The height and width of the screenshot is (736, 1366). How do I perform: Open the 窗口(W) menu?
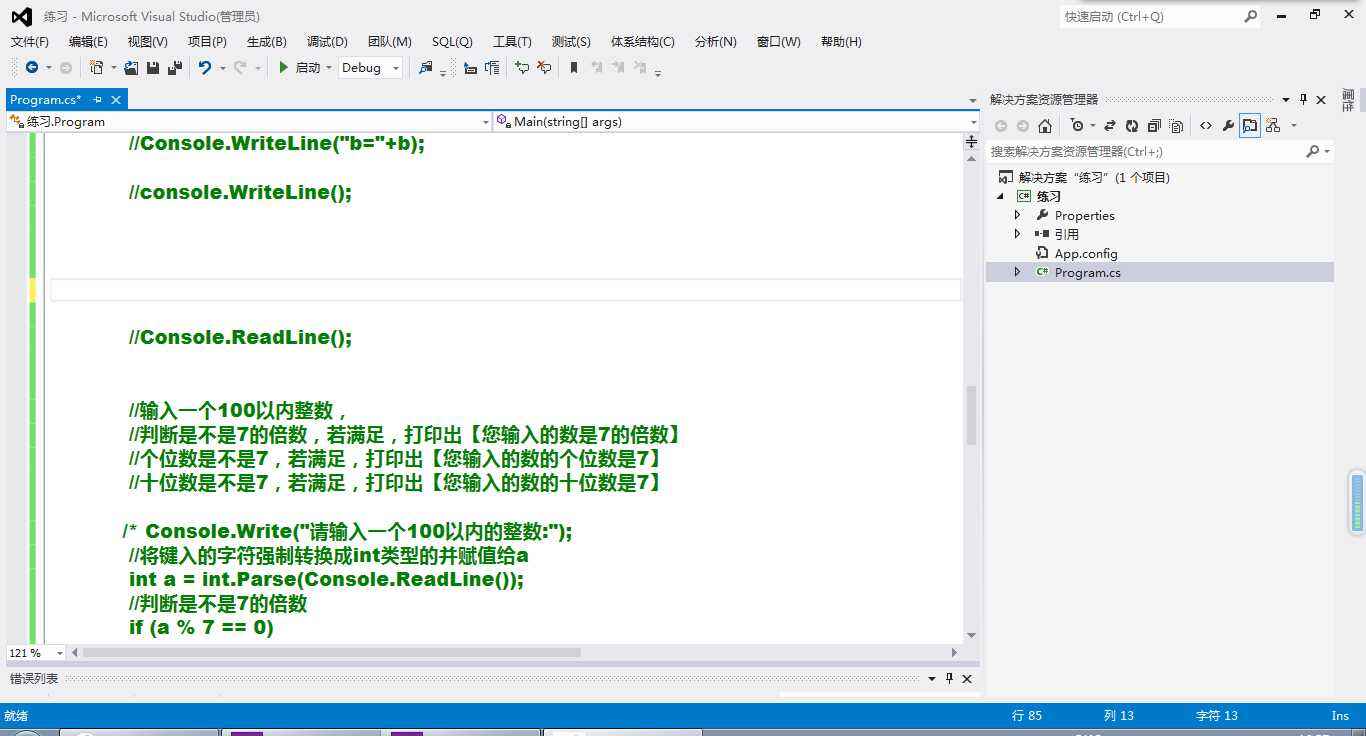point(779,41)
